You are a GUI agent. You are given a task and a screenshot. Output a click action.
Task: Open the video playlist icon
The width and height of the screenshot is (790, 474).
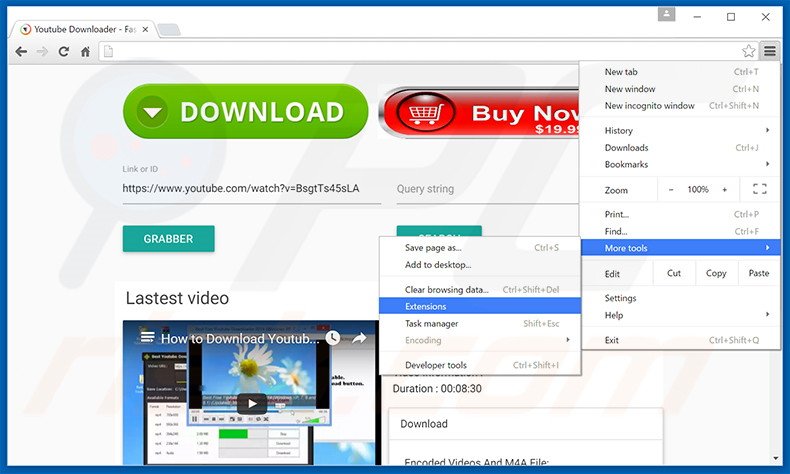click(147, 337)
